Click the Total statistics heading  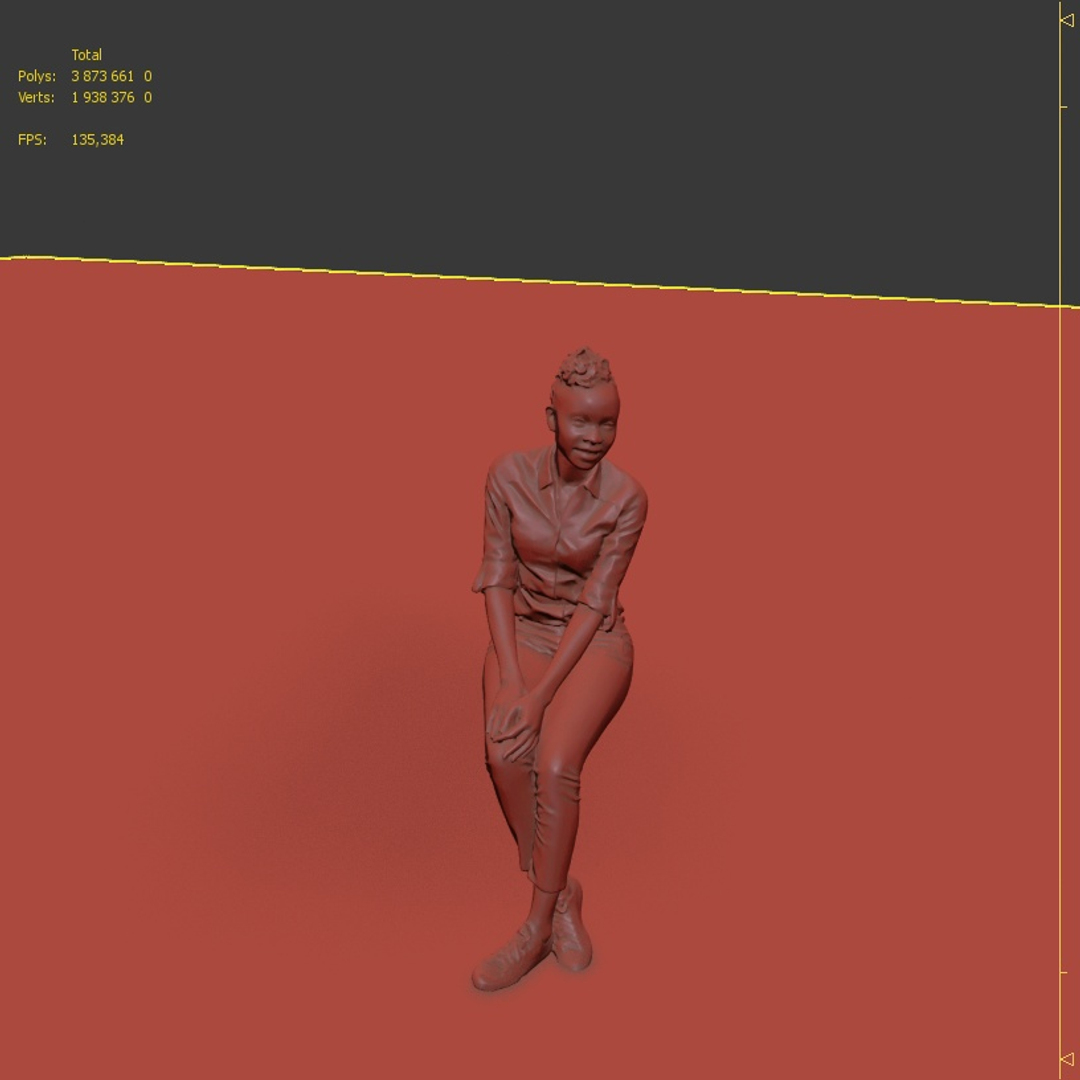pos(86,54)
